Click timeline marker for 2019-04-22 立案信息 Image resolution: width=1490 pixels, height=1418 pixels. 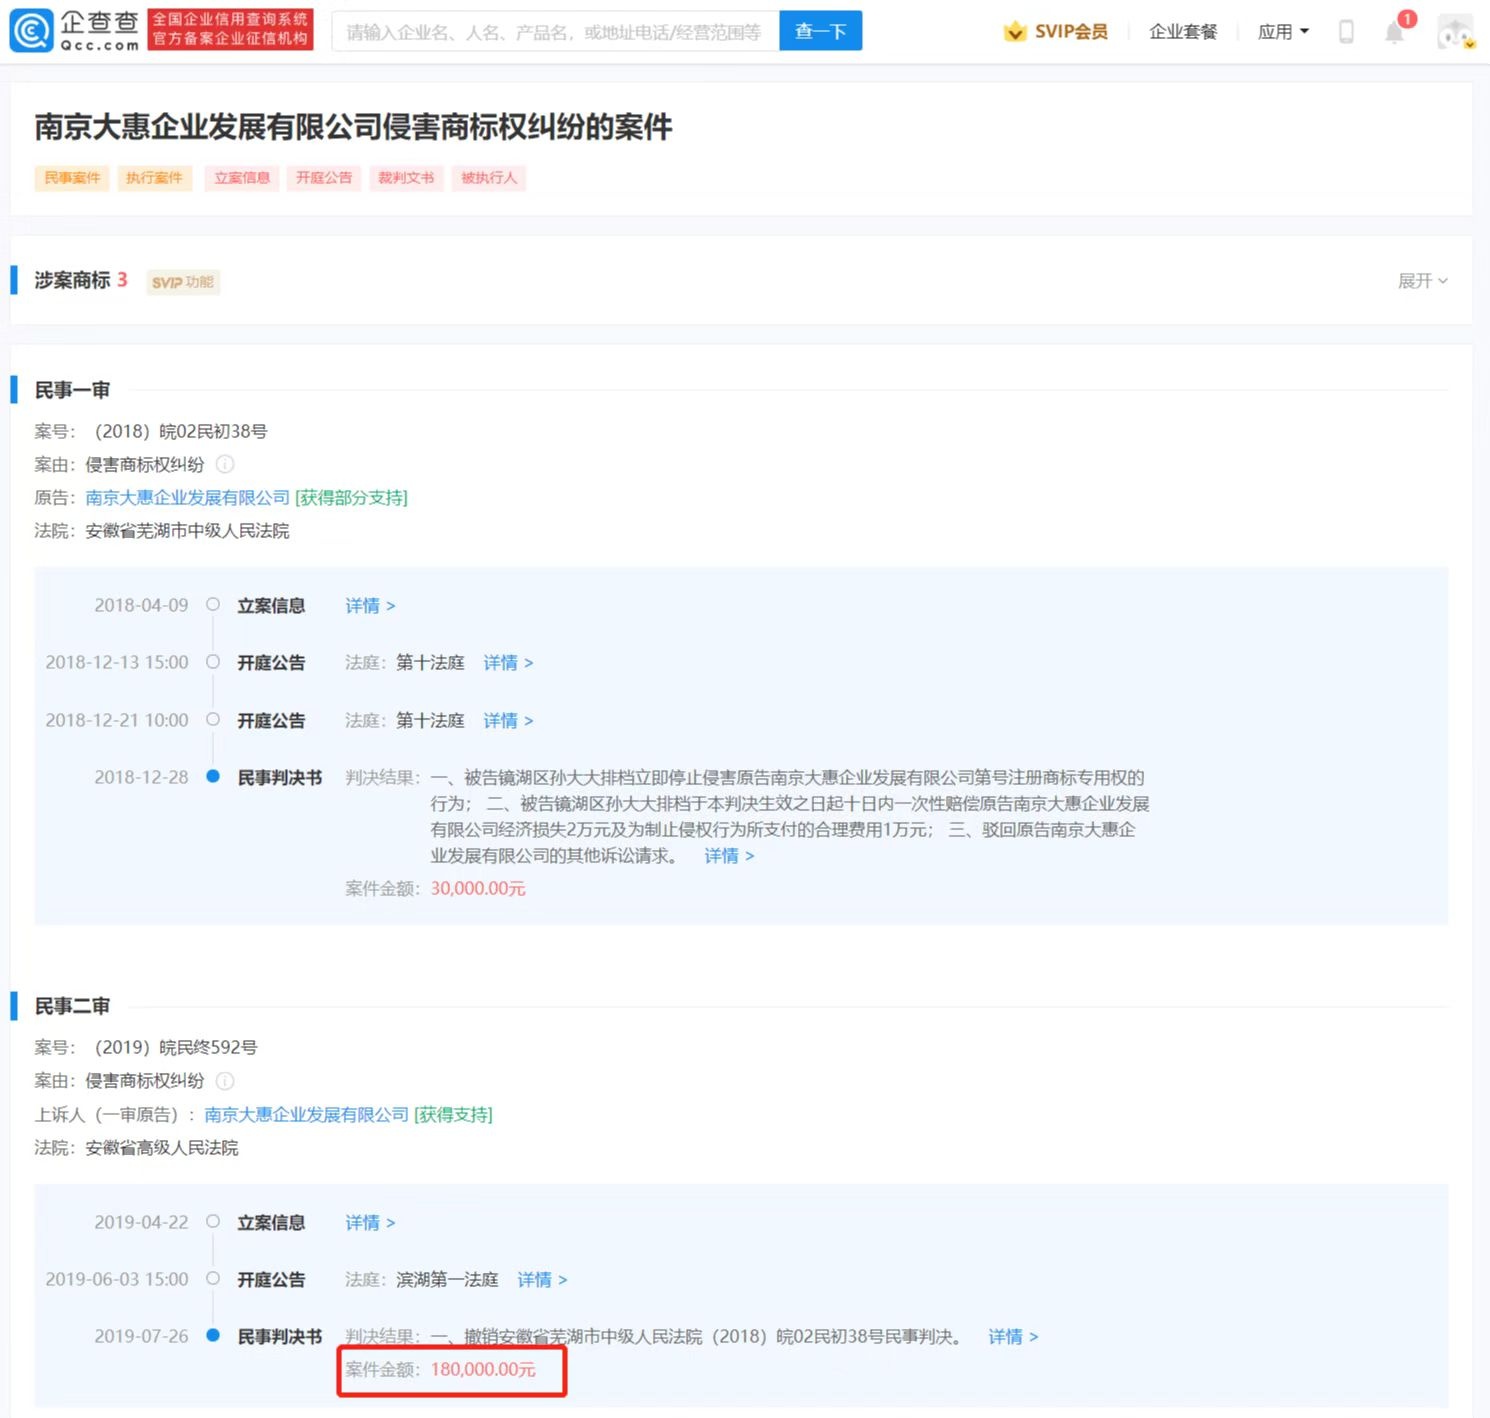213,1221
